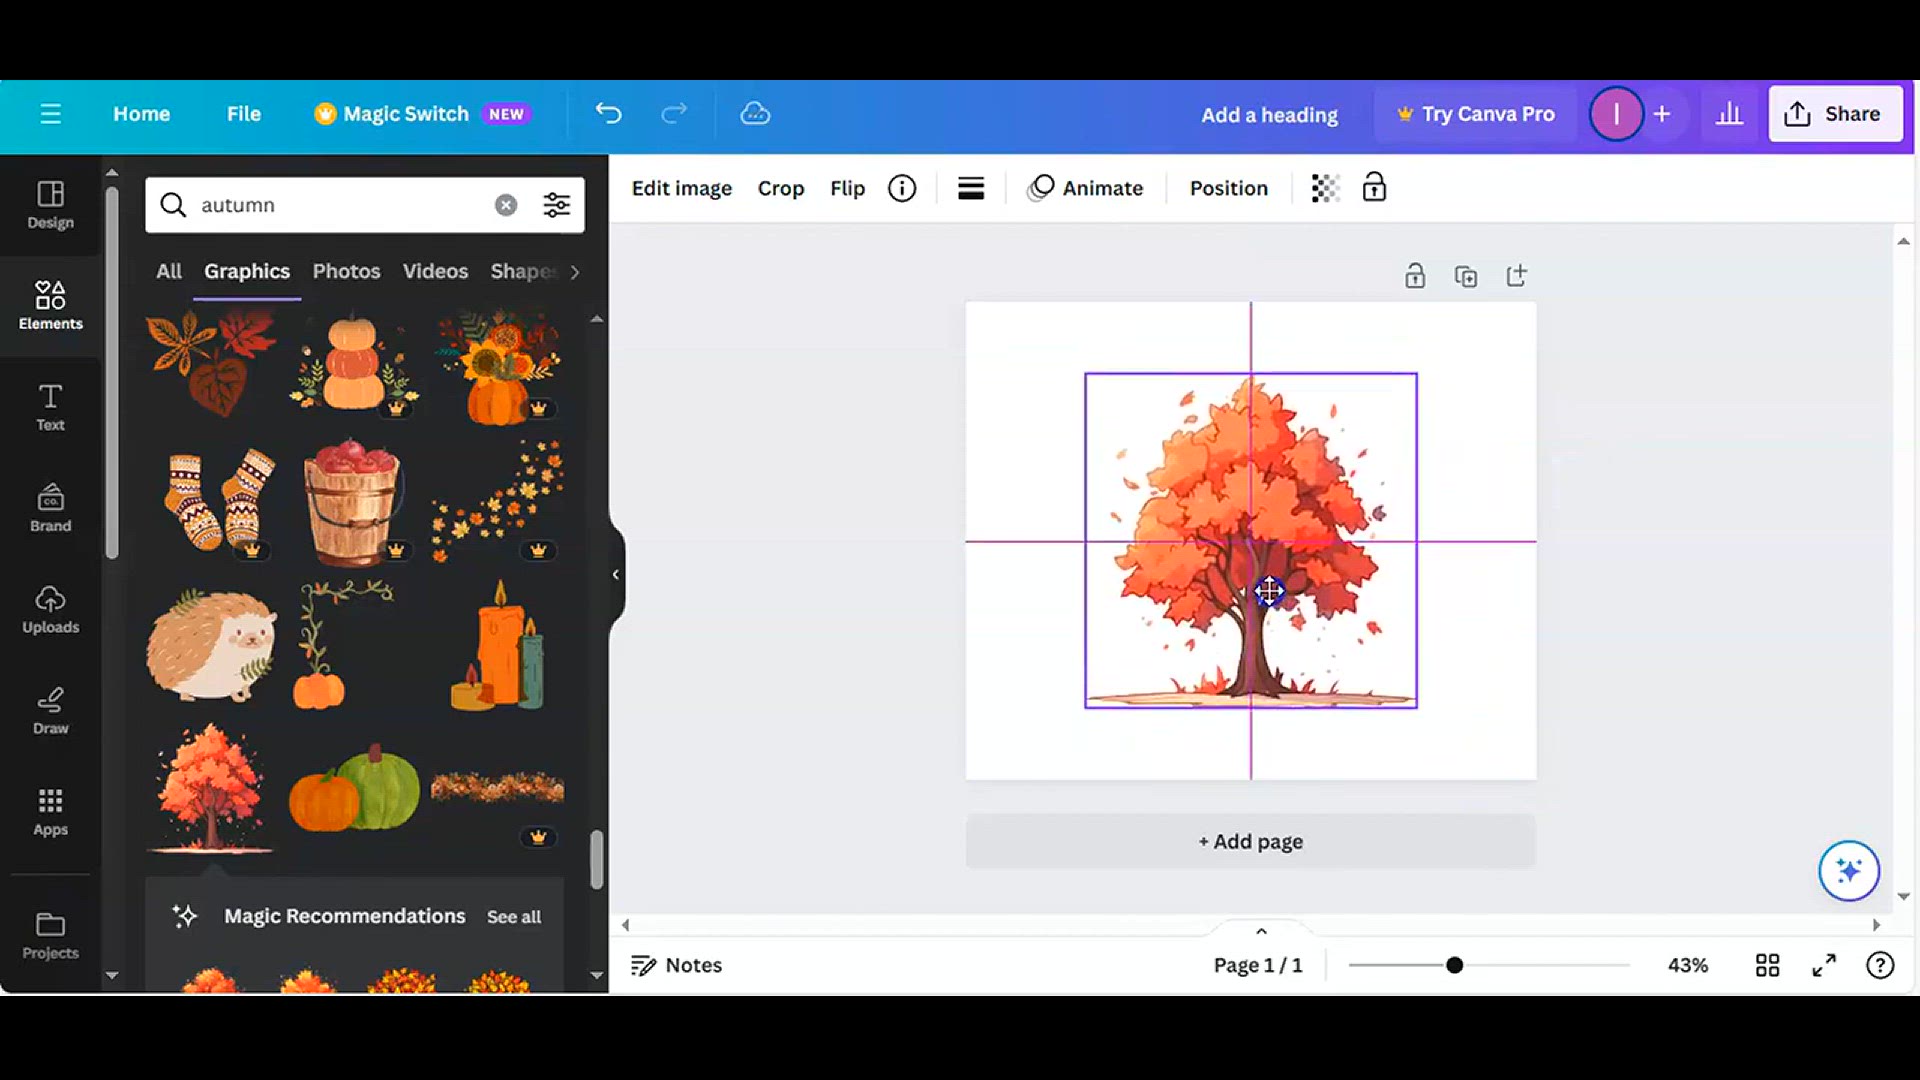Open the analytics bar chart icon
The image size is (1920, 1080).
pyautogui.click(x=1729, y=114)
